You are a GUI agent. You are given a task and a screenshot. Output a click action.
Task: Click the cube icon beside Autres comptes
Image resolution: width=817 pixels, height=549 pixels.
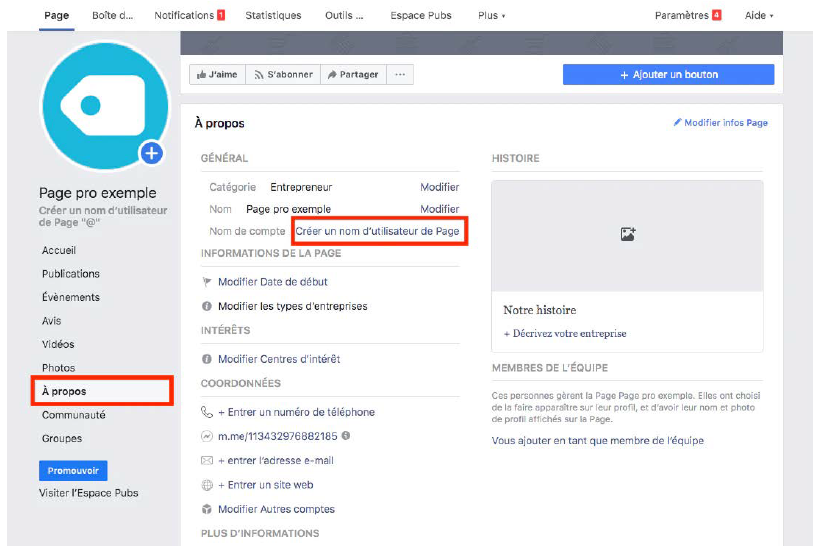207,509
